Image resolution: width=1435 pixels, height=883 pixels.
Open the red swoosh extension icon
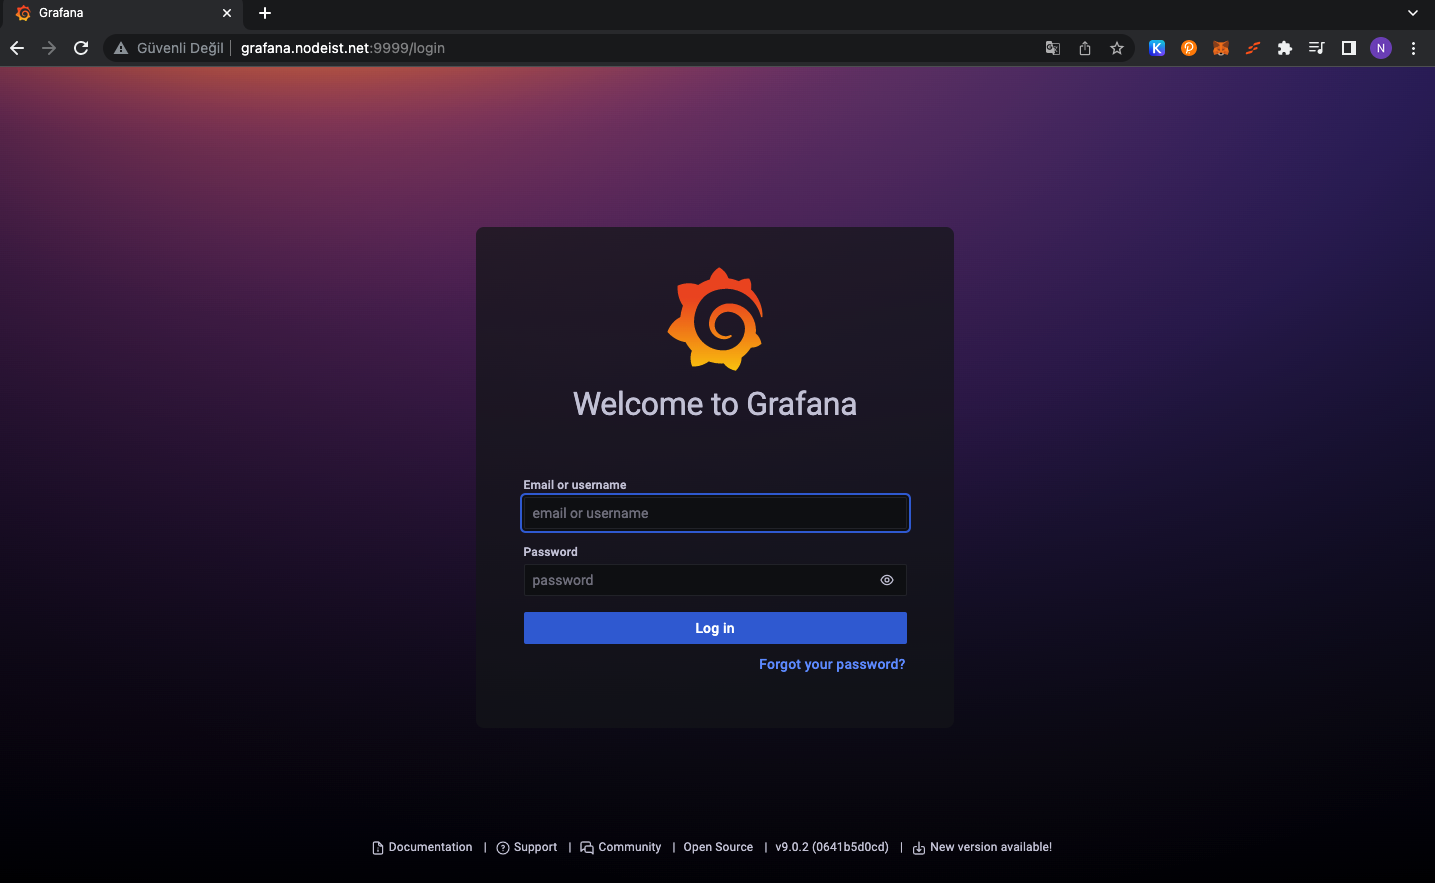click(1253, 48)
